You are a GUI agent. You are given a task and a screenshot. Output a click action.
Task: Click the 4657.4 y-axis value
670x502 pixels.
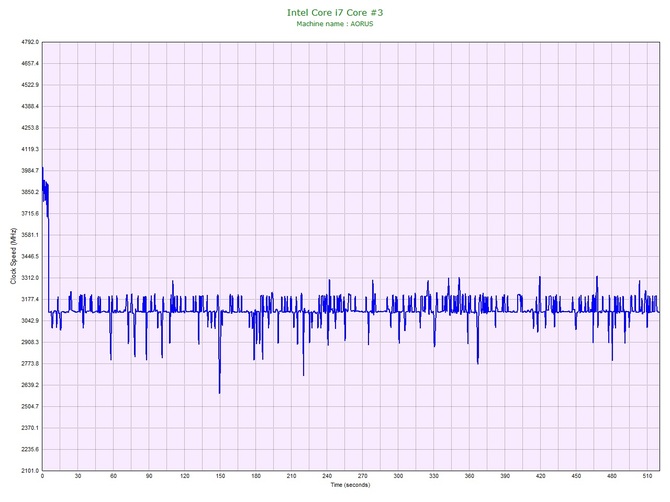point(30,64)
